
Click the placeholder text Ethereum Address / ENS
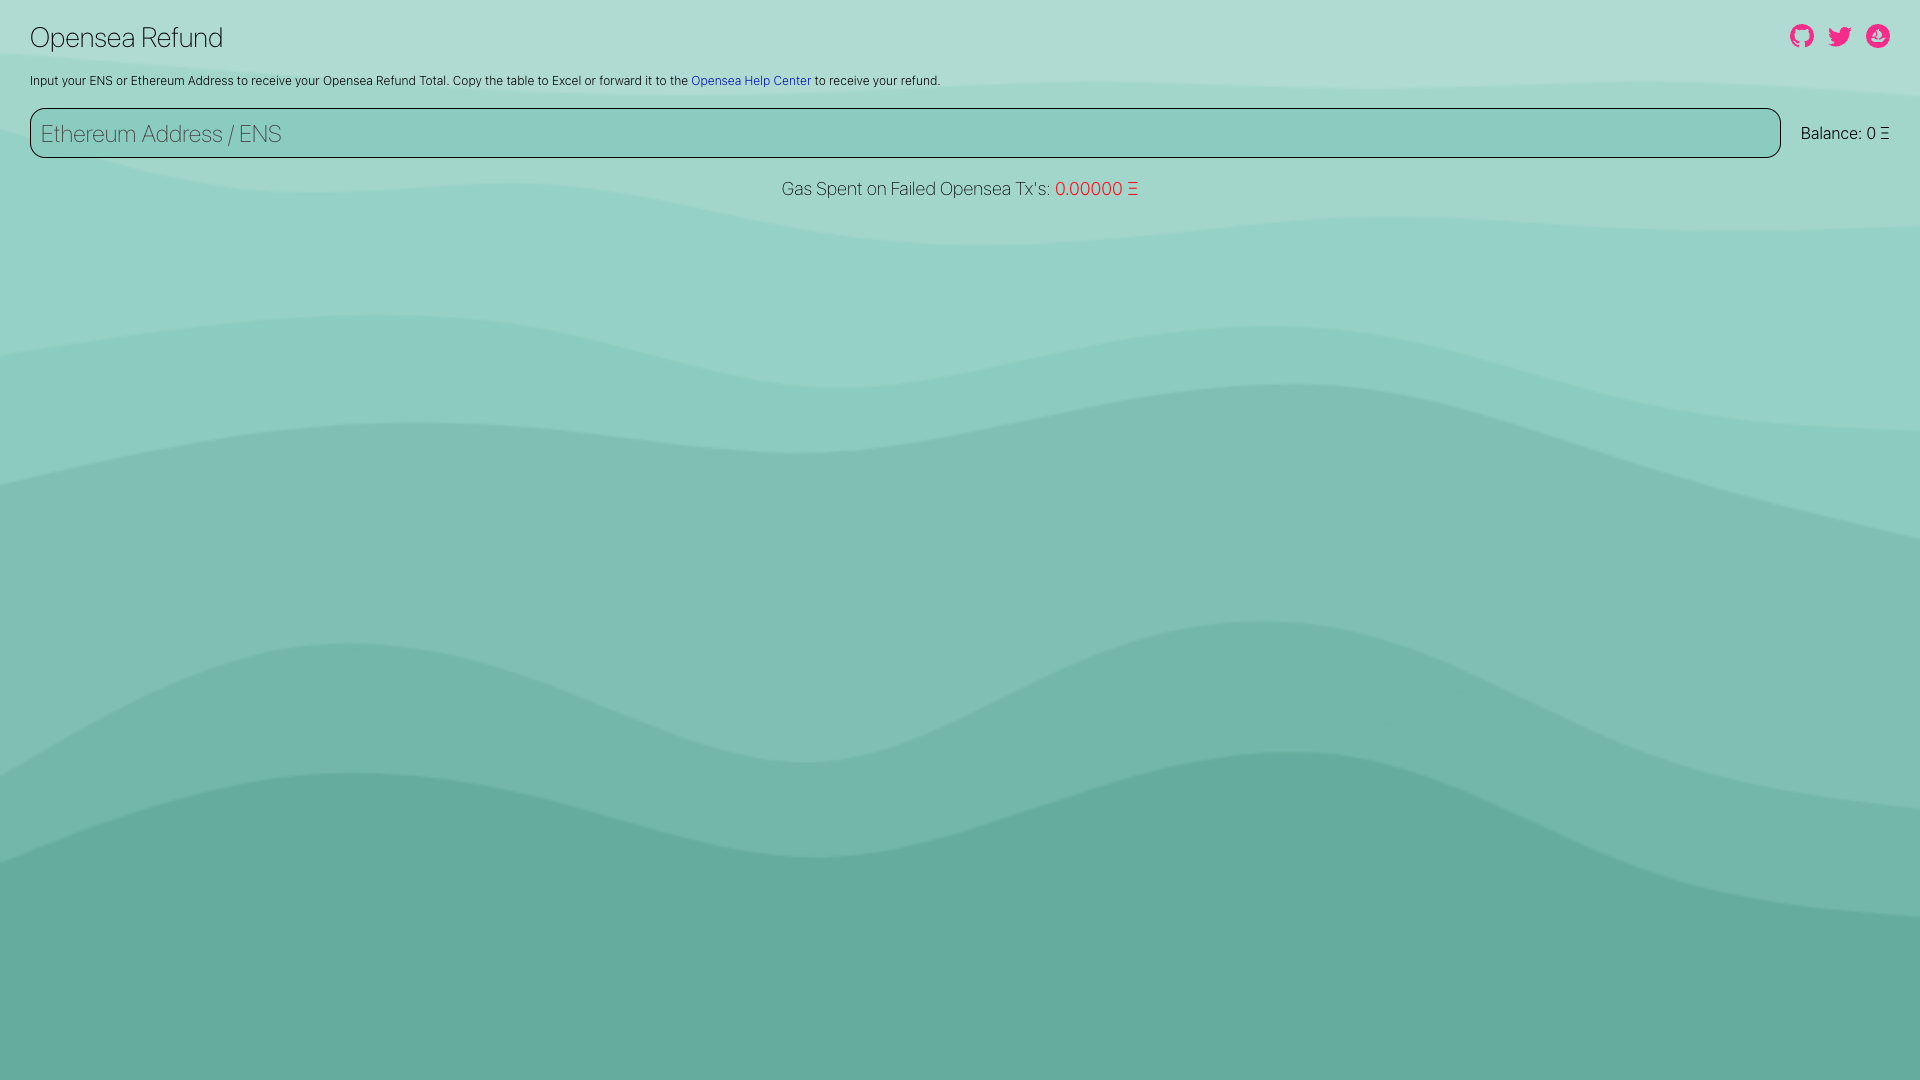pos(162,133)
